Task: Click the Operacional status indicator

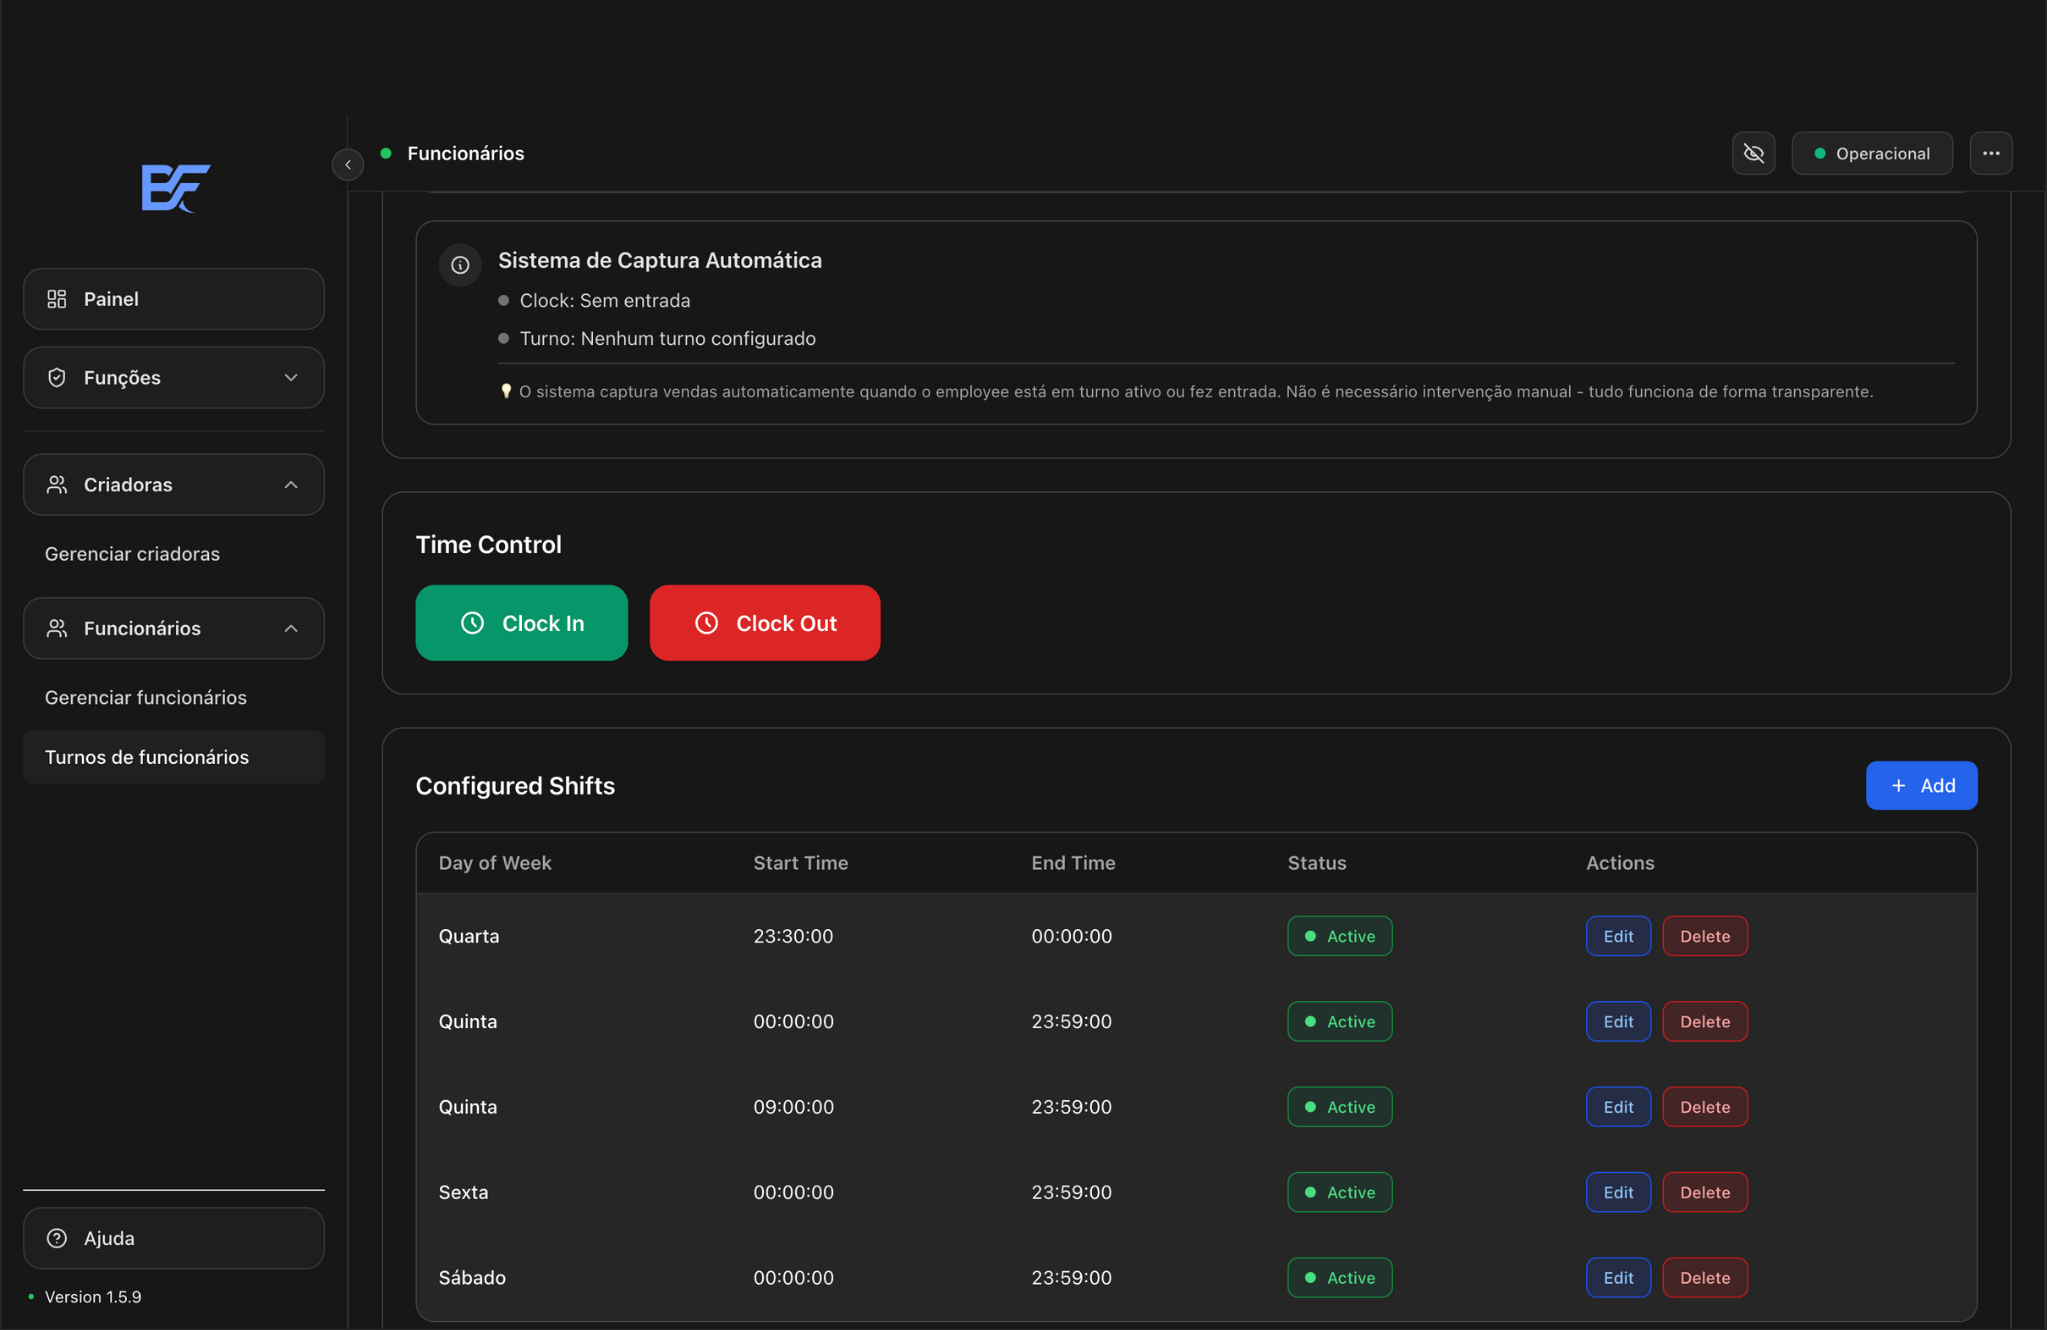Action: click(1871, 153)
